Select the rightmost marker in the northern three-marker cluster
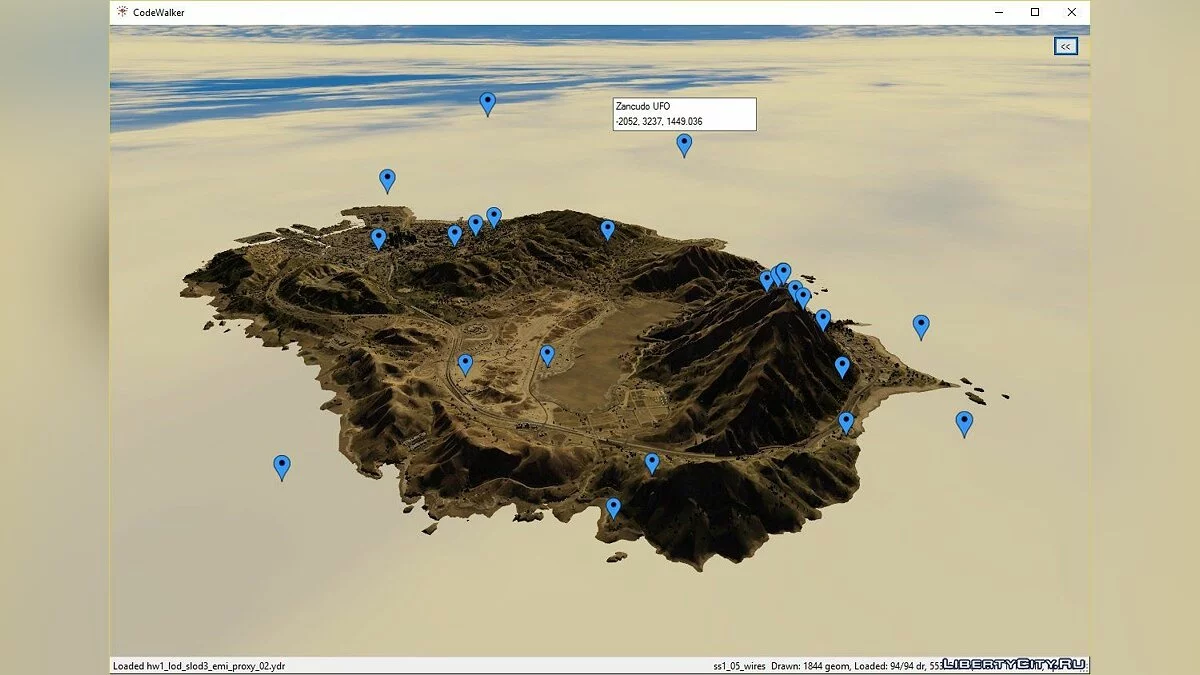Screen dimensions: 1200x675 click(x=494, y=216)
